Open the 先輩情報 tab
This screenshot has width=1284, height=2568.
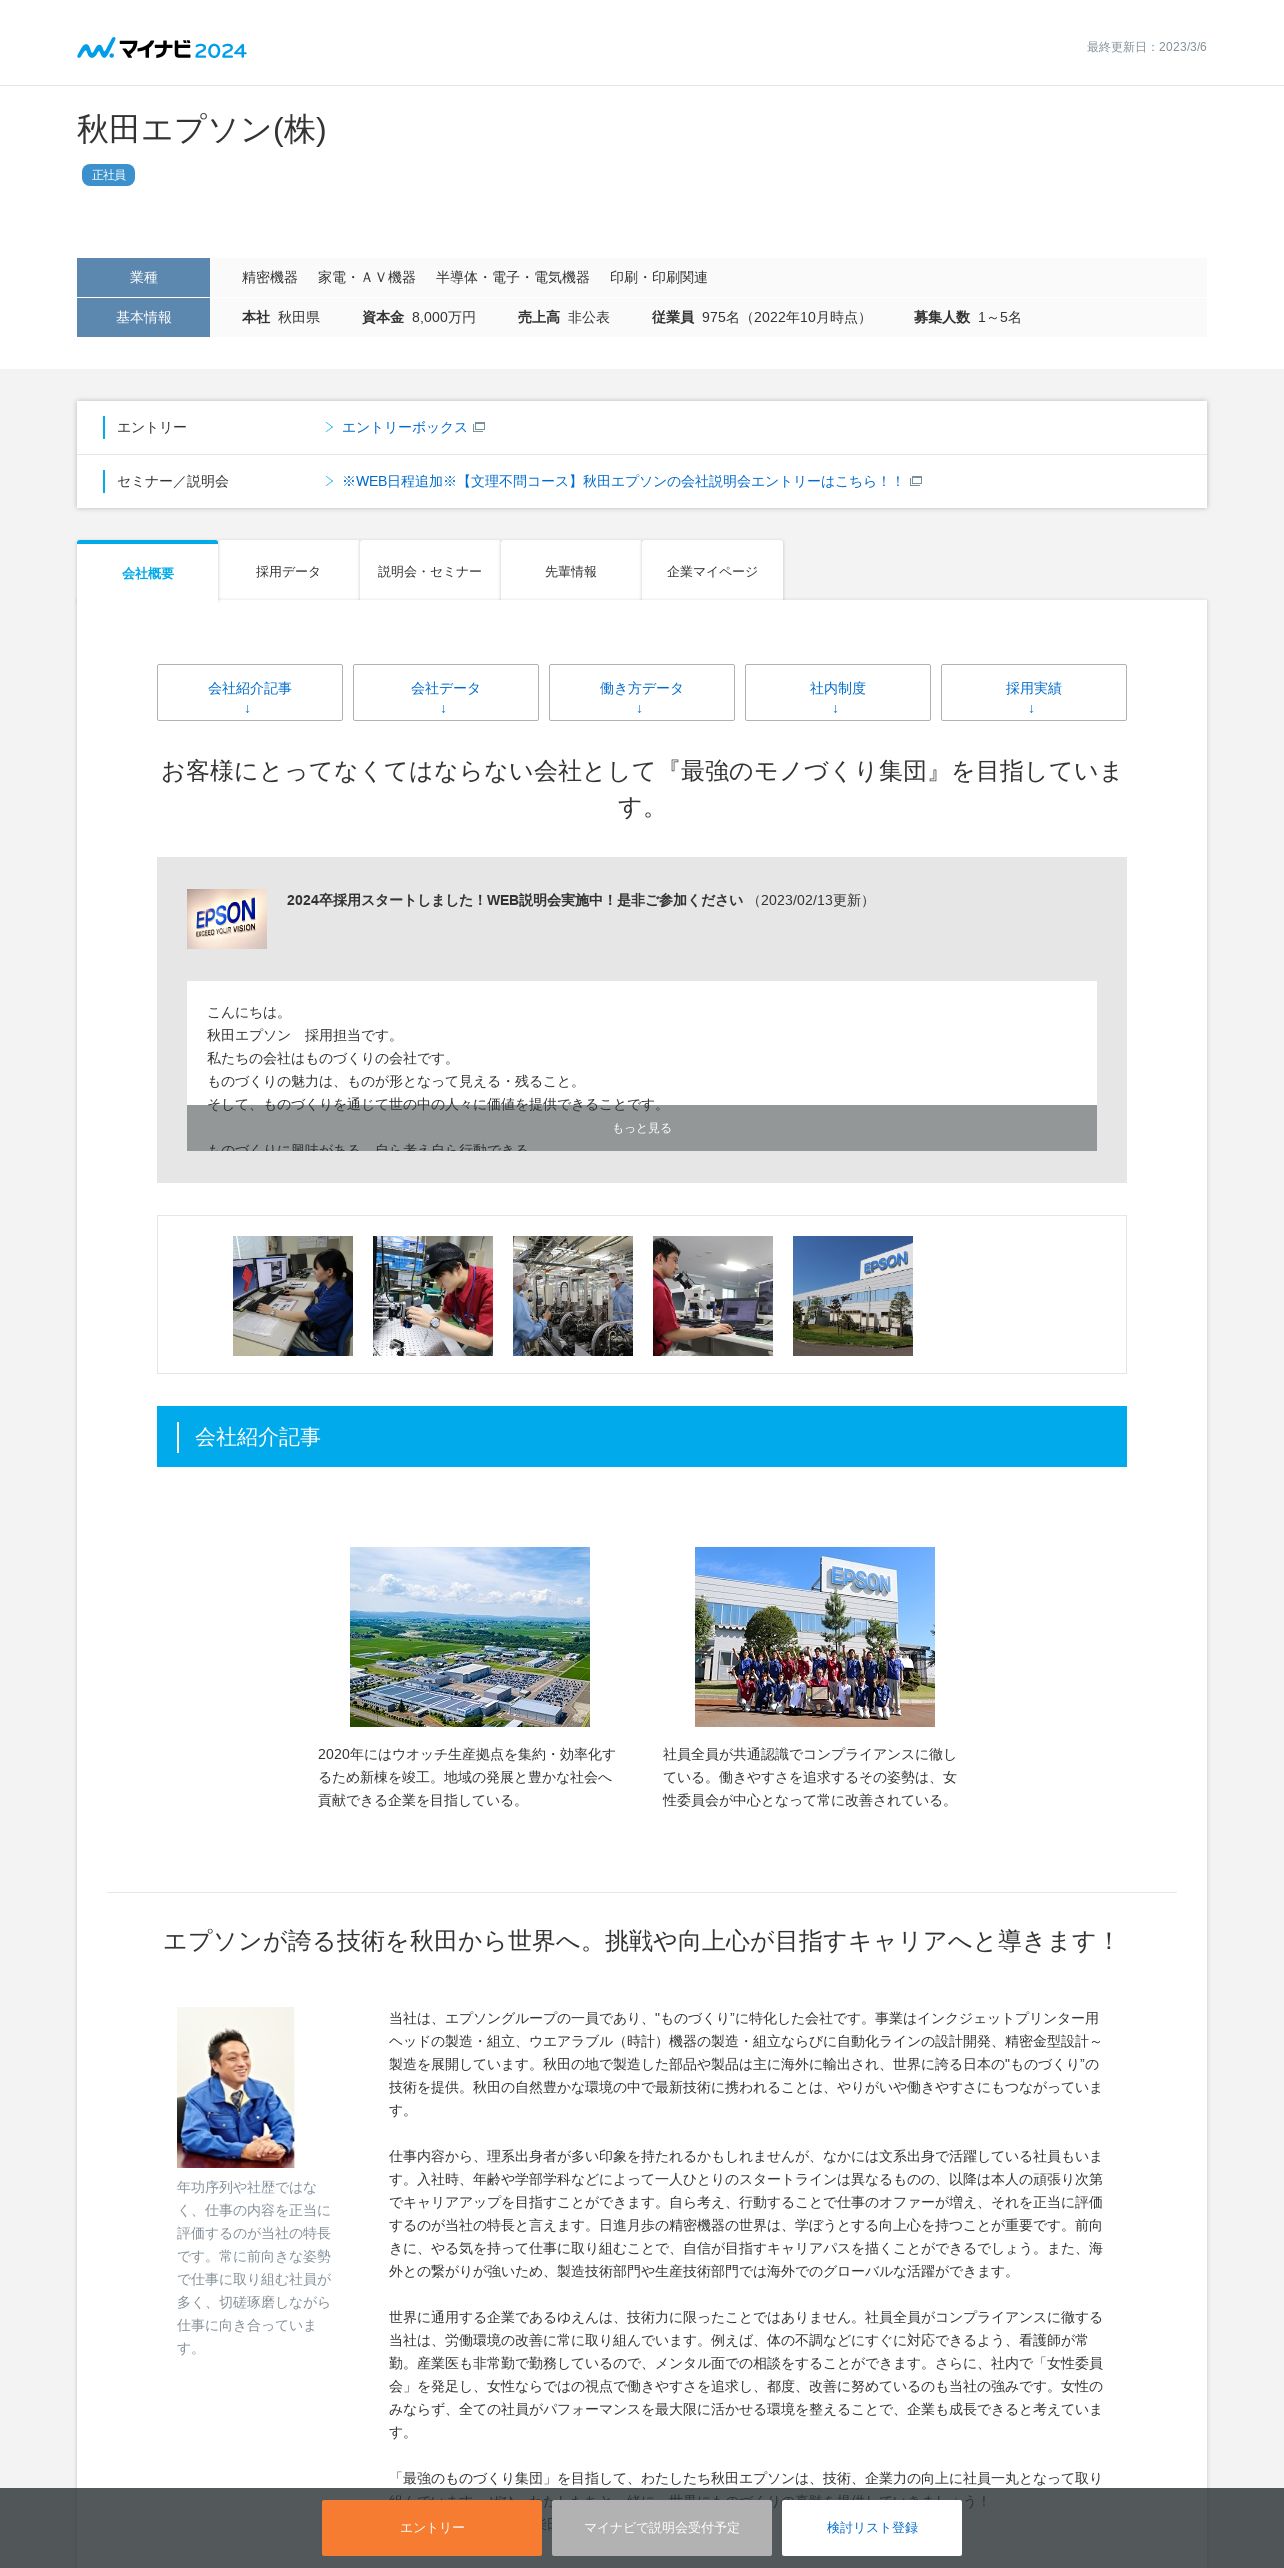pyautogui.click(x=571, y=571)
